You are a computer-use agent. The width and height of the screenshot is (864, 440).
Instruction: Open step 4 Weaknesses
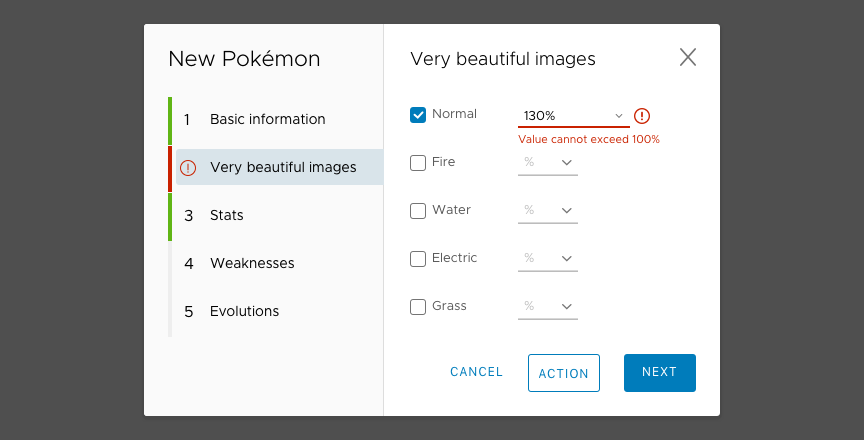pos(276,263)
